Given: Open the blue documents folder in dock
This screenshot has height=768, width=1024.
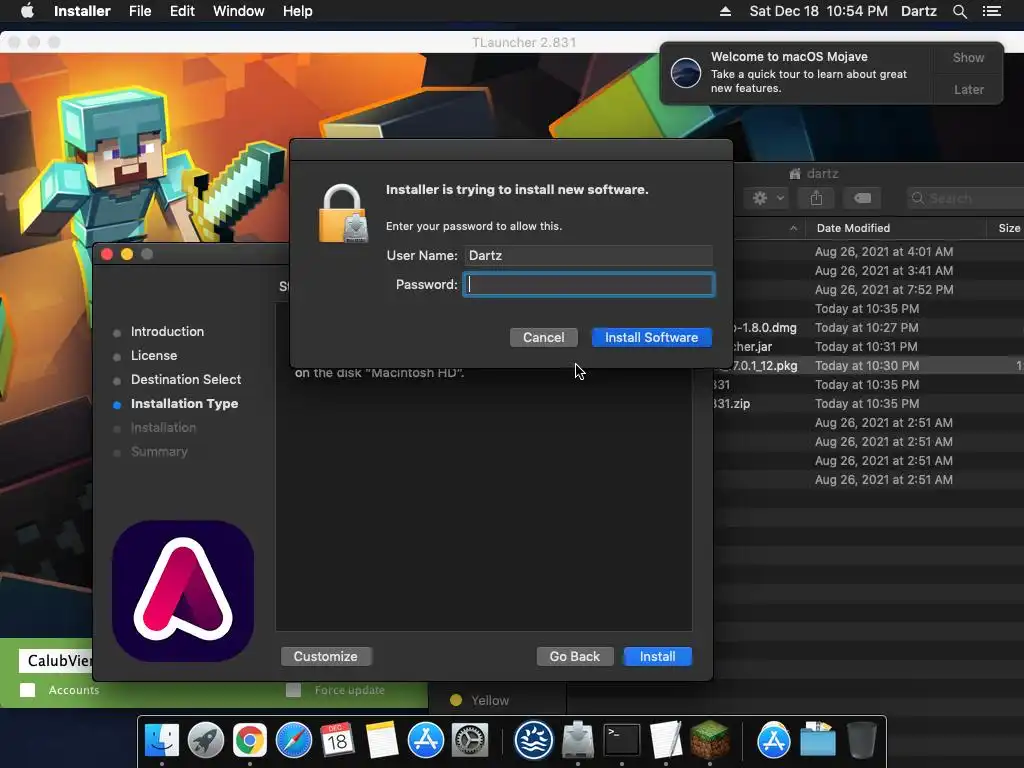Looking at the screenshot, I should [818, 741].
